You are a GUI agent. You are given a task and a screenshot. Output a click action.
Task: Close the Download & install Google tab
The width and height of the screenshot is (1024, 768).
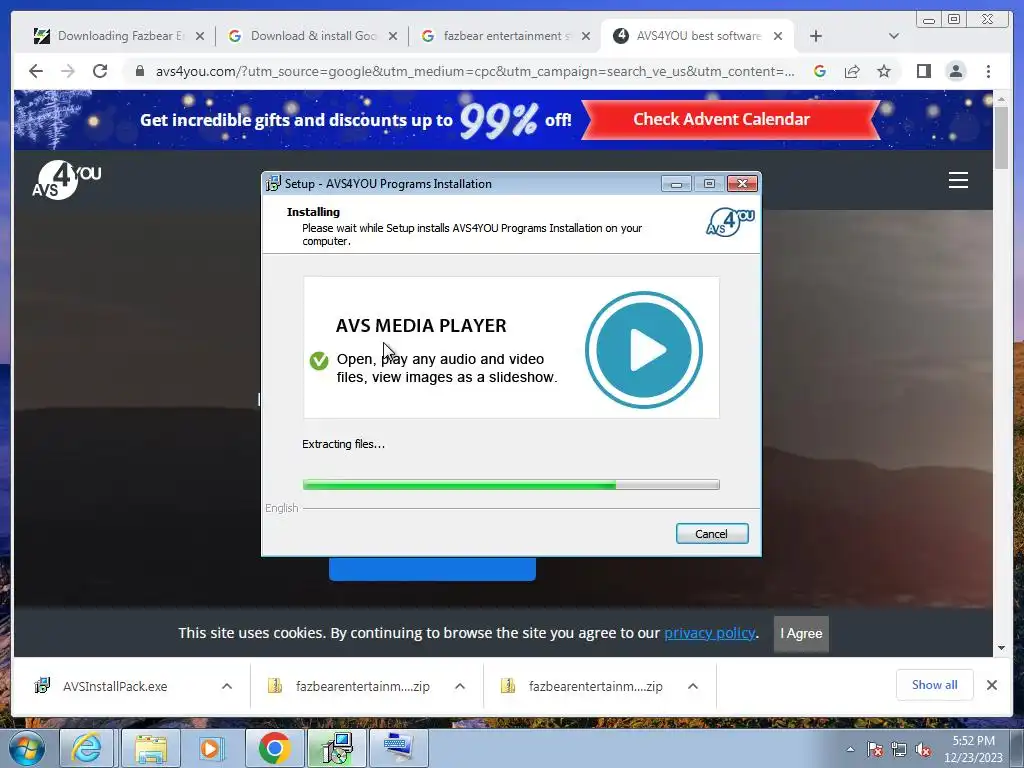[392, 36]
